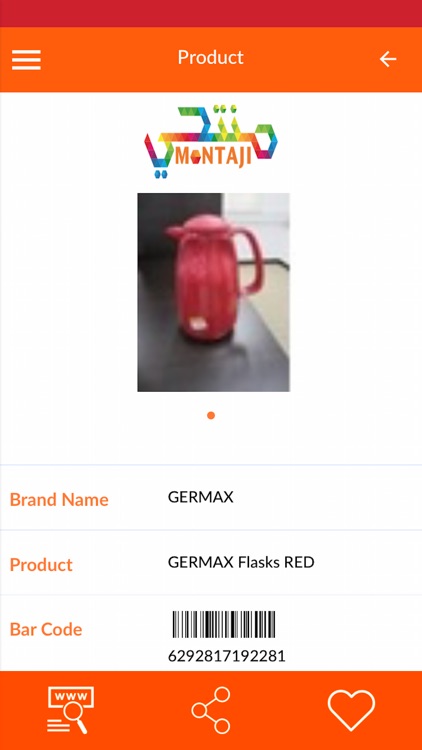Tap the Brand Name label

tap(59, 499)
